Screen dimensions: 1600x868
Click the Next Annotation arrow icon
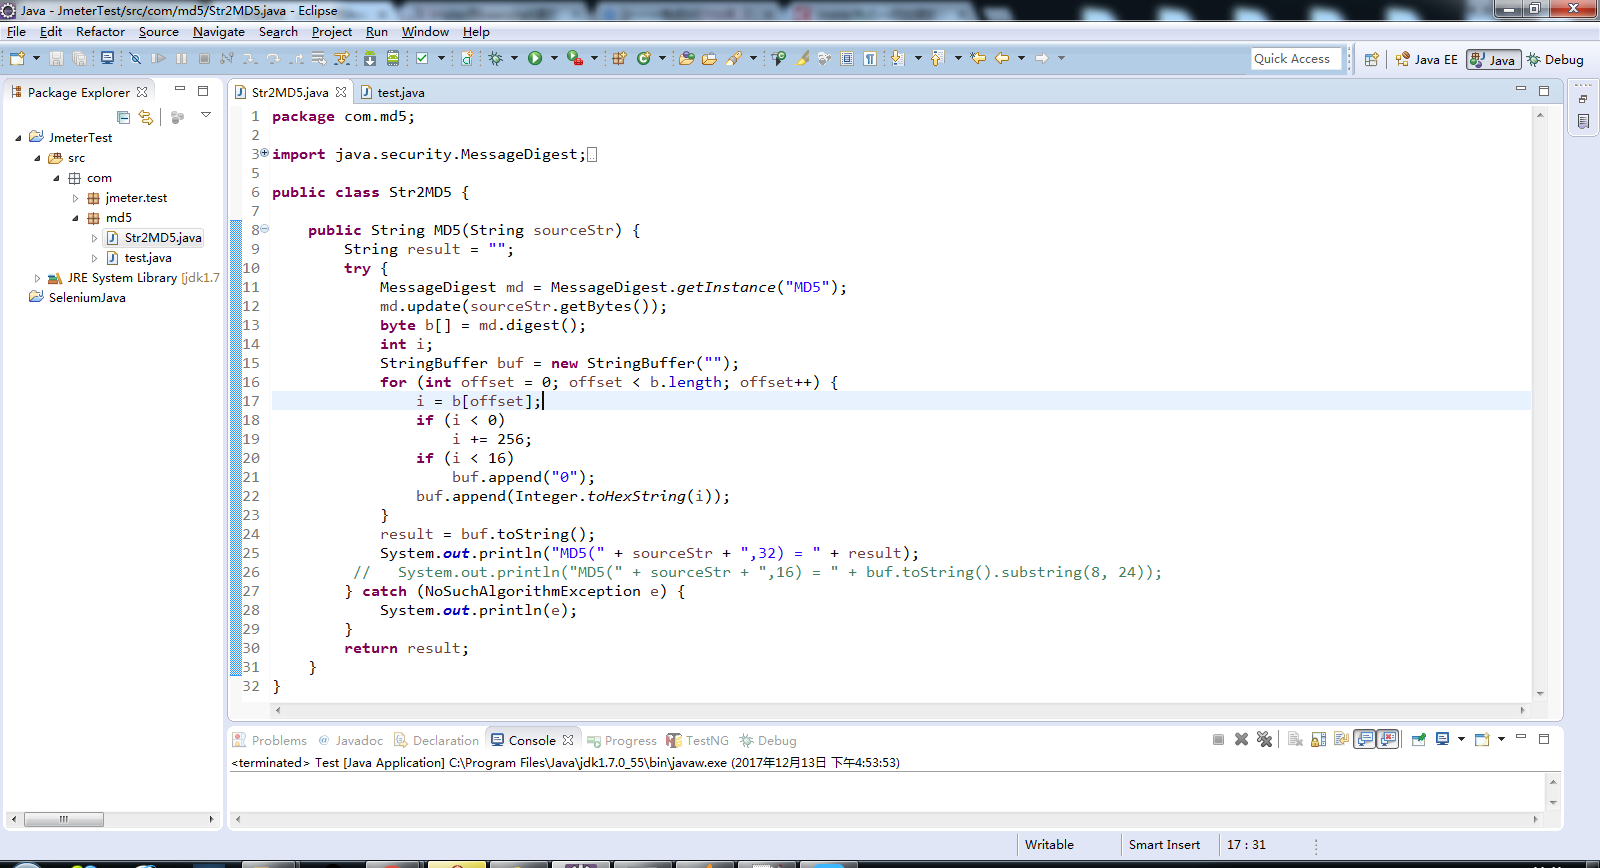click(x=898, y=58)
